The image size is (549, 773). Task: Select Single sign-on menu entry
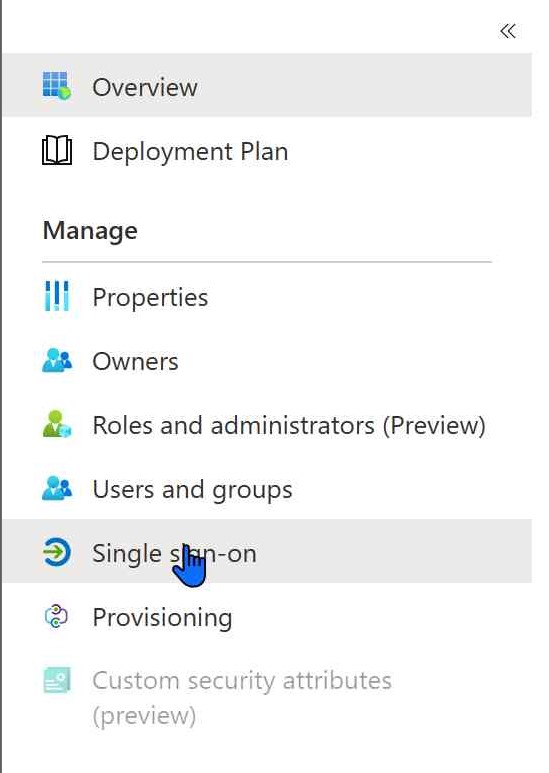tap(267, 551)
